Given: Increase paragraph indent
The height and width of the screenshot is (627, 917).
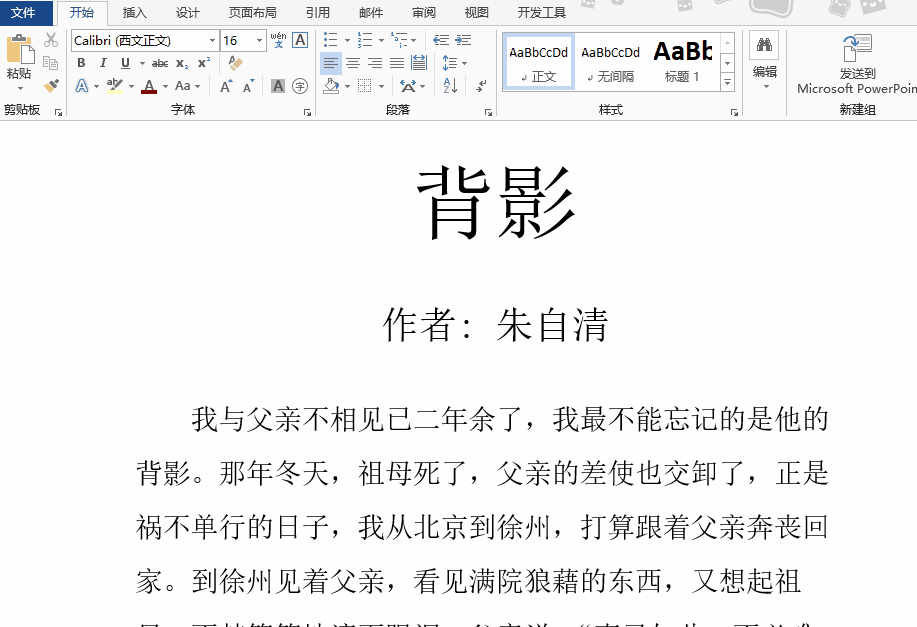Looking at the screenshot, I should pos(463,40).
